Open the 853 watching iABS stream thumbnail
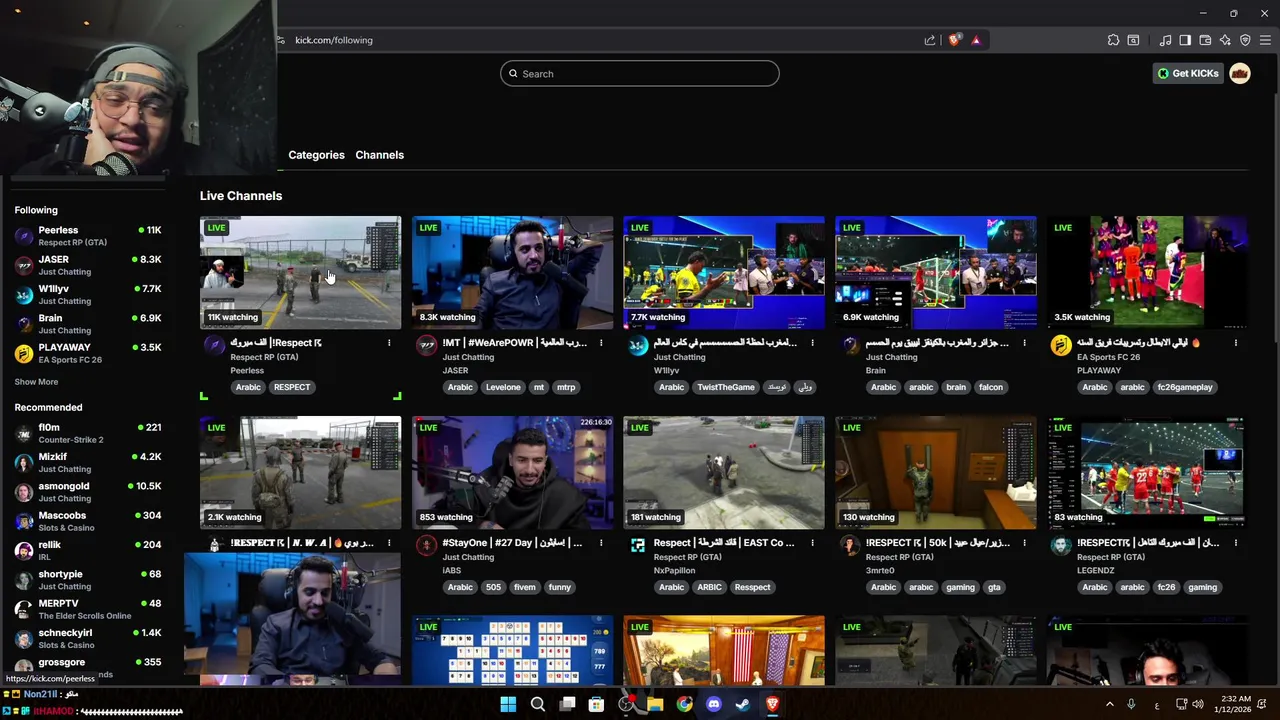The image size is (1280, 720). [512, 472]
